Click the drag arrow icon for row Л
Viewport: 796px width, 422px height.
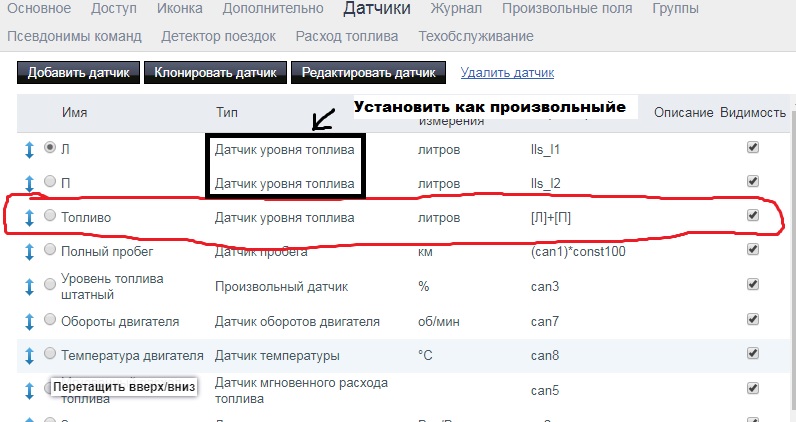(29, 149)
